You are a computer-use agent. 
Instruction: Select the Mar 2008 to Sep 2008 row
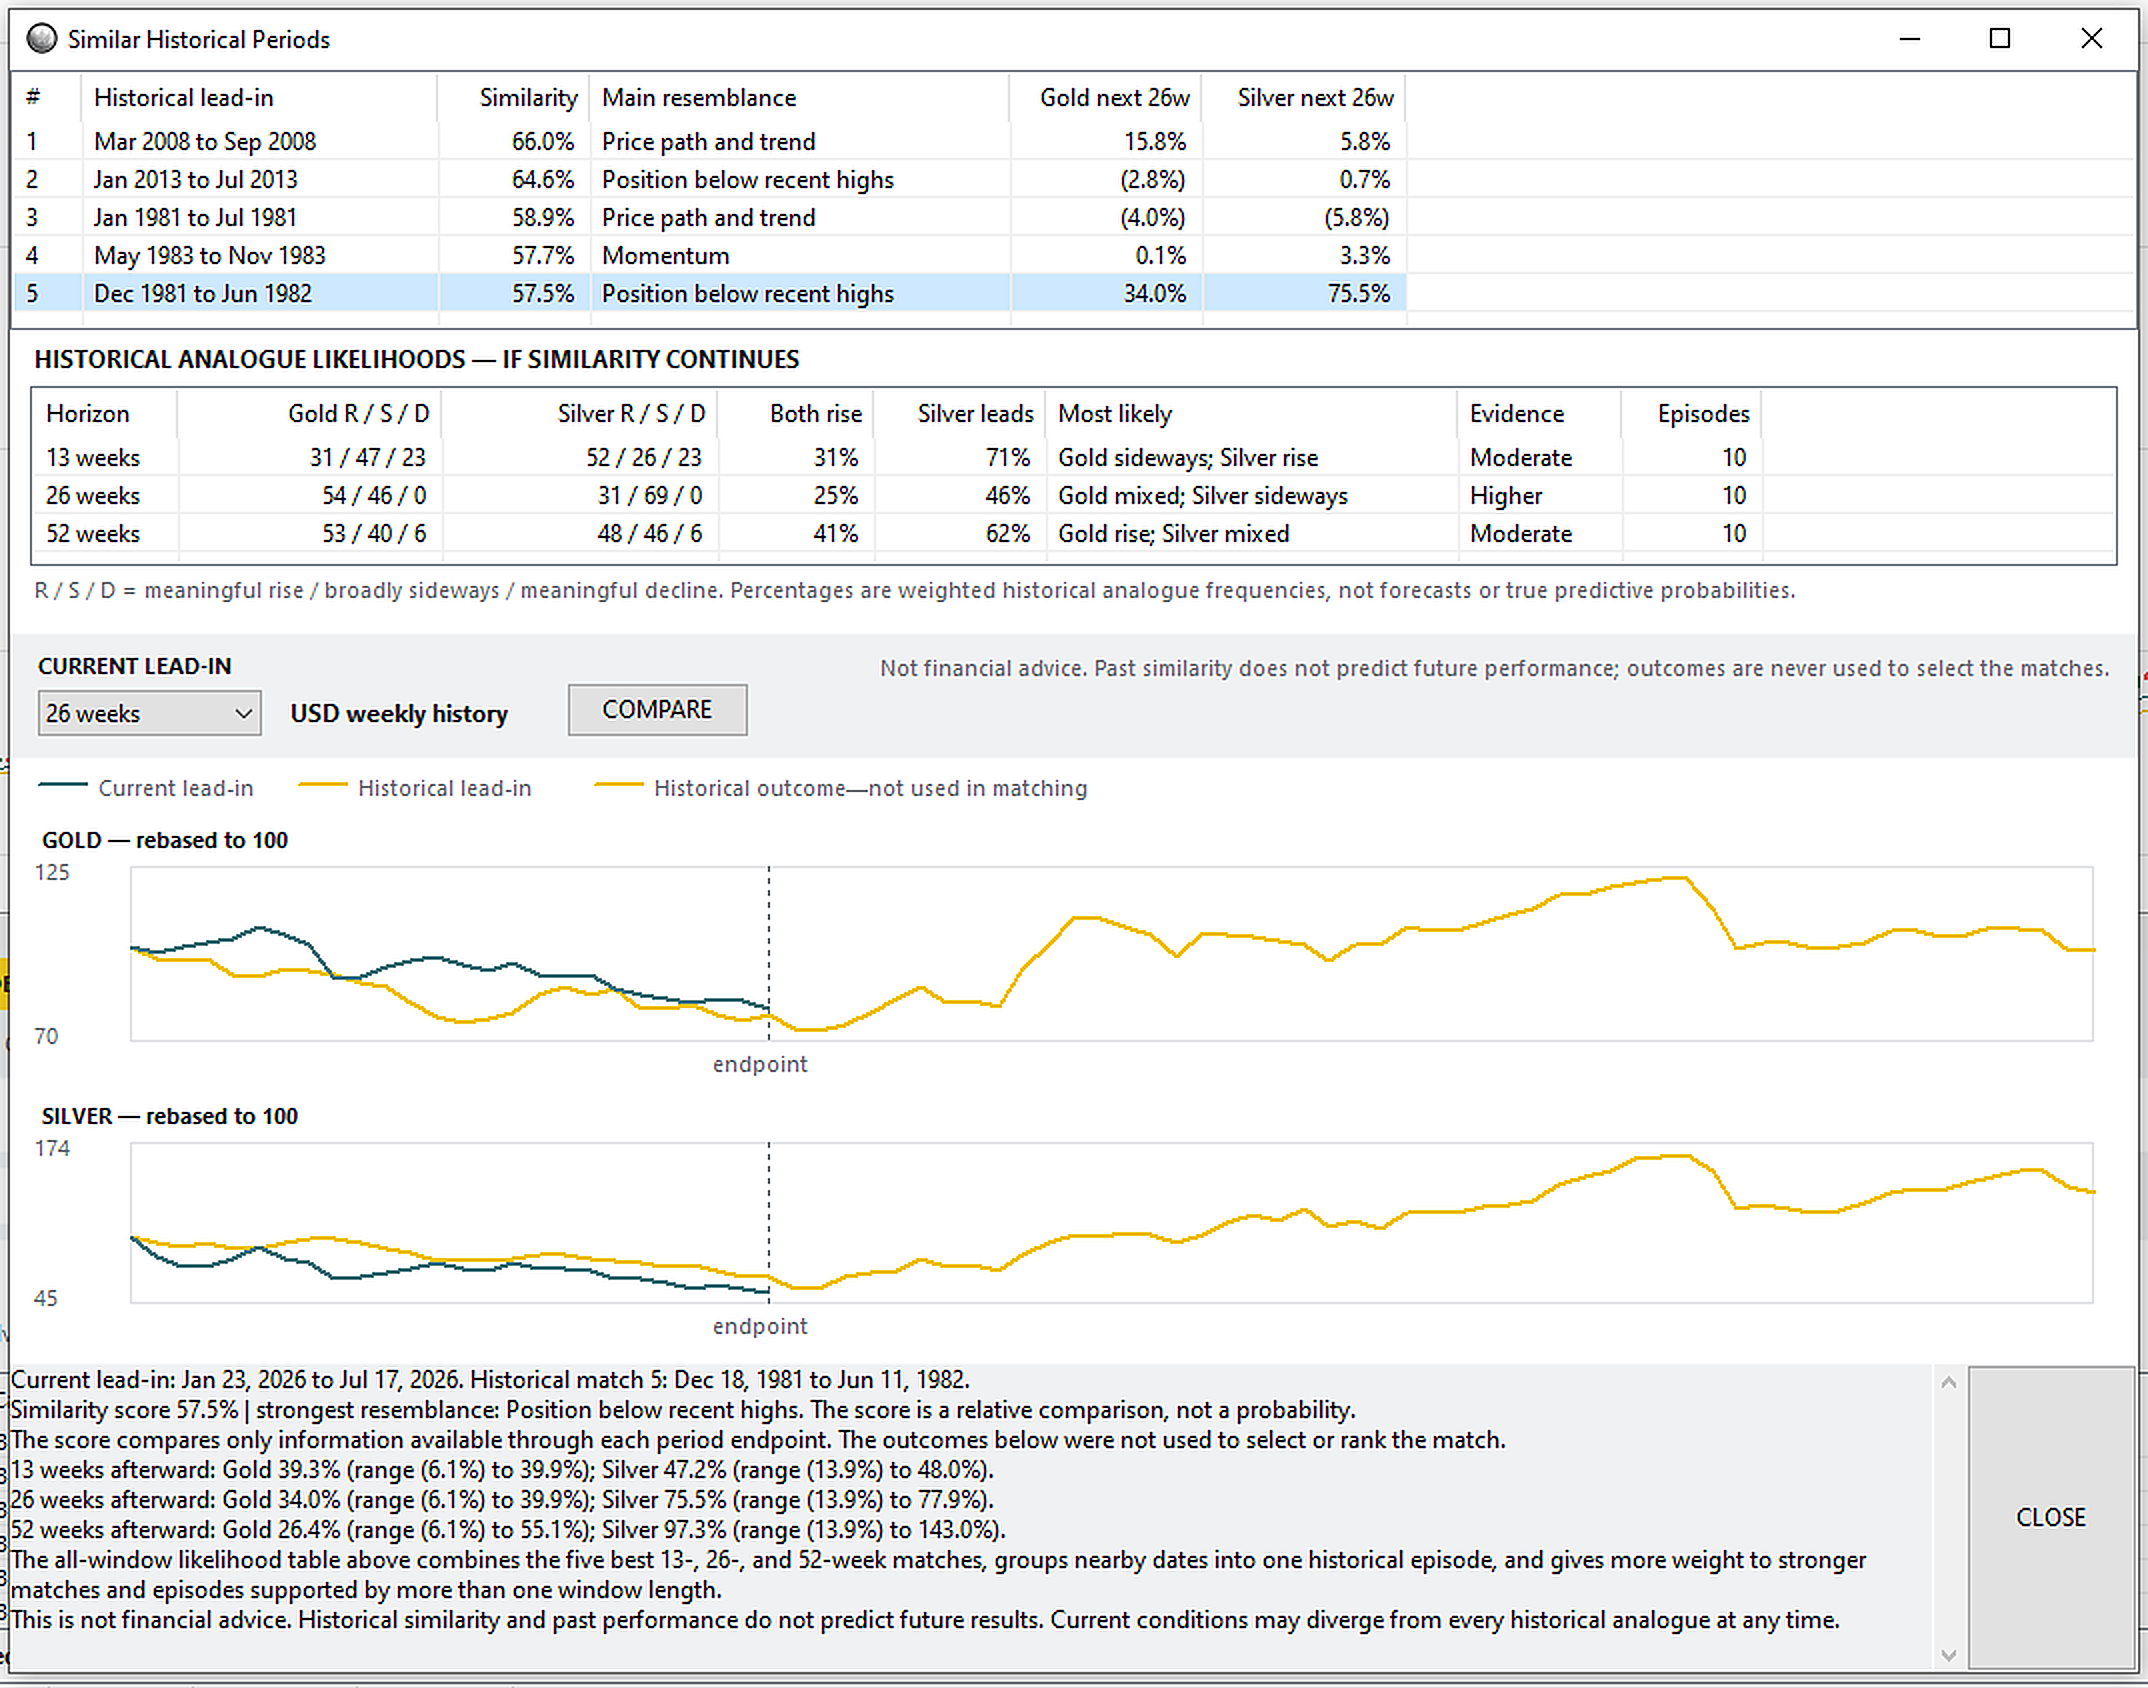pyautogui.click(x=708, y=141)
